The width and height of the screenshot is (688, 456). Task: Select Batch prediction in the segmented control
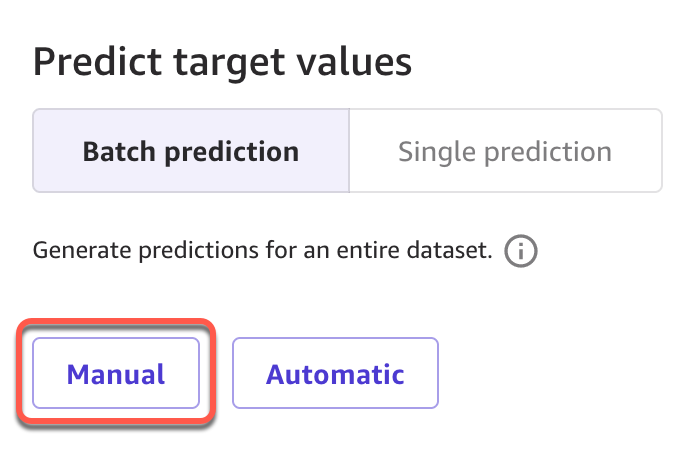191,151
